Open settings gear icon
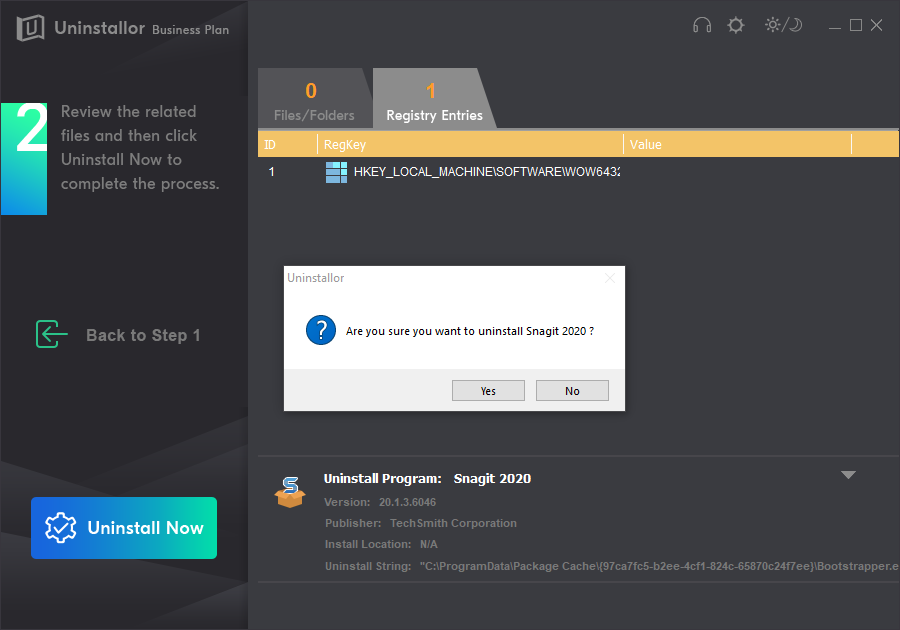 tap(735, 25)
